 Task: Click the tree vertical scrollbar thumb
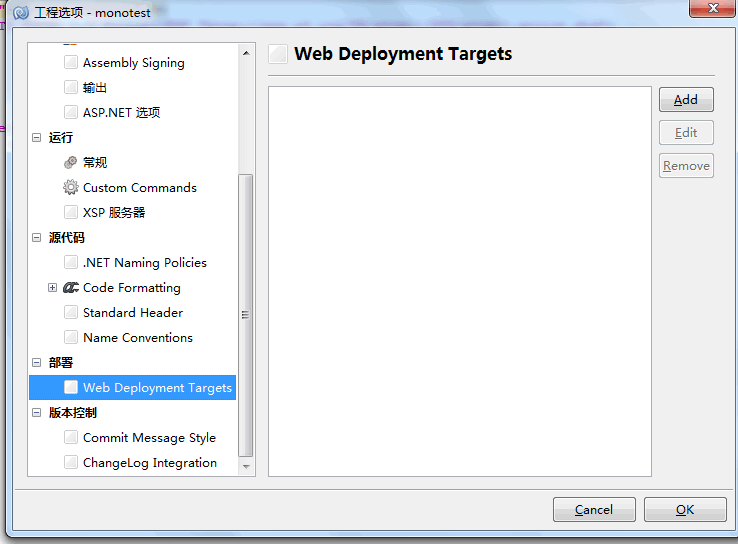point(246,315)
